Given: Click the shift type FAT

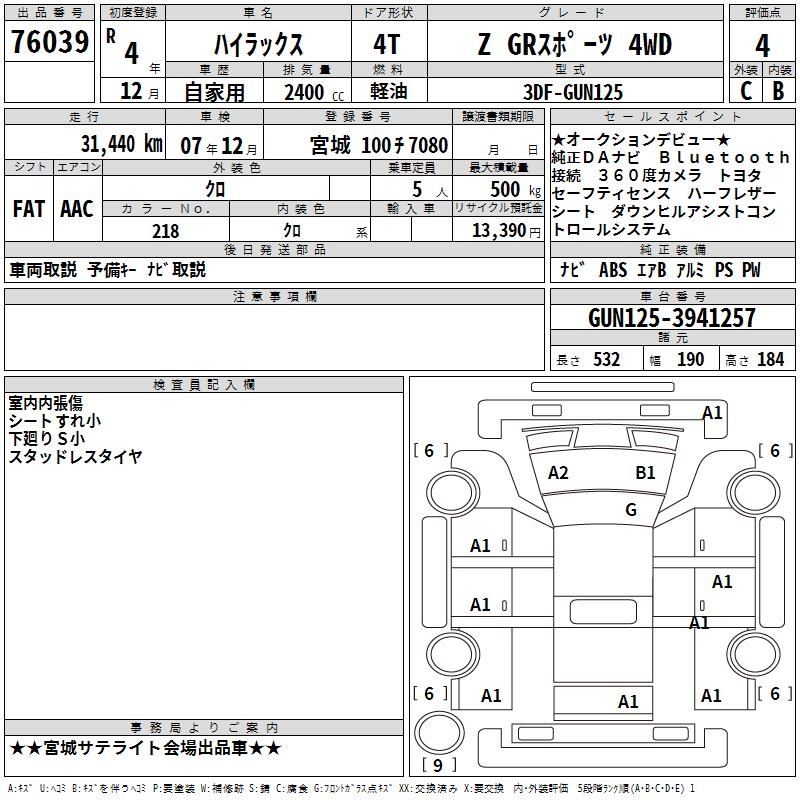Looking at the screenshot, I should [x=29, y=209].
